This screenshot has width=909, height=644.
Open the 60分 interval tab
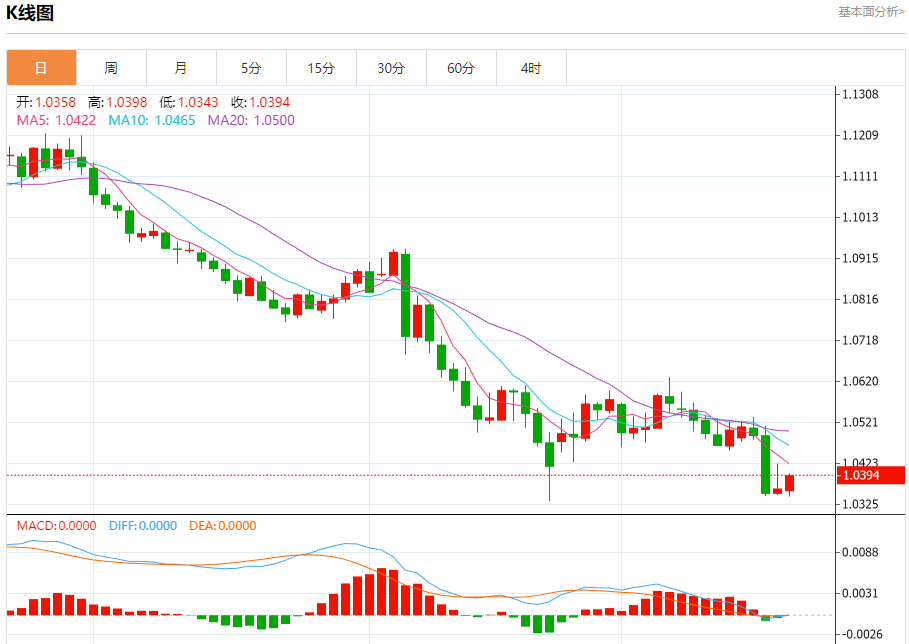tap(461, 68)
